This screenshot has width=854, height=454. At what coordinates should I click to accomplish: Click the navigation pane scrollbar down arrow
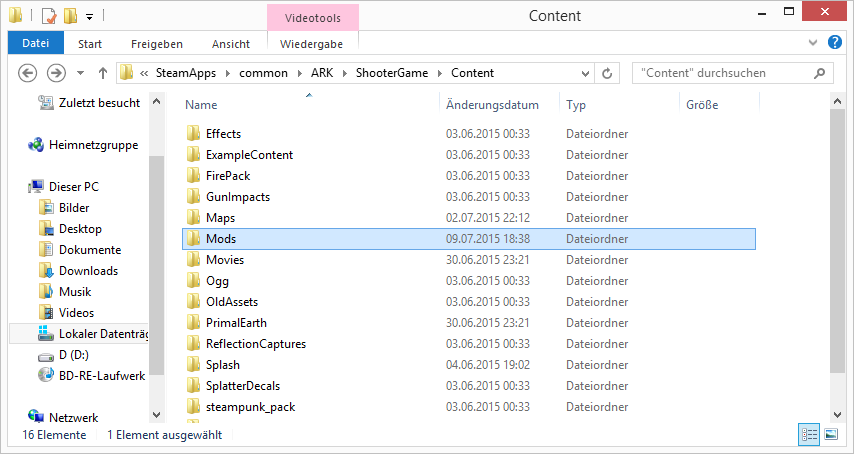click(x=156, y=414)
